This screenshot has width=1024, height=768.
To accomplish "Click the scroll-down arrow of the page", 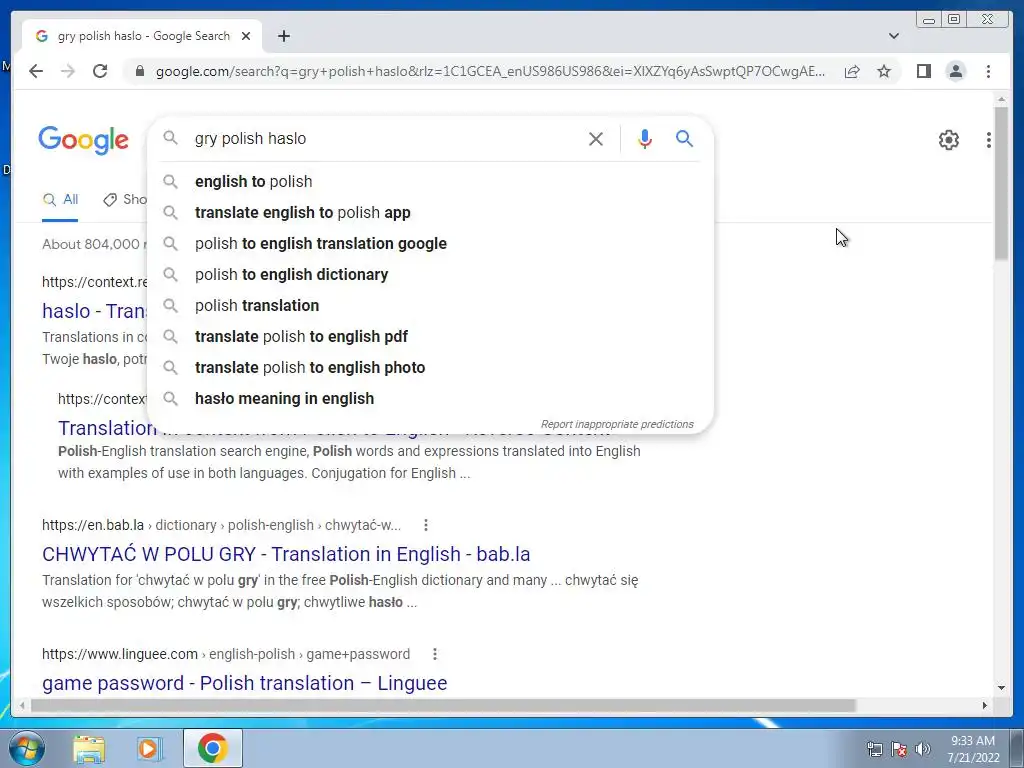I will point(1001,687).
